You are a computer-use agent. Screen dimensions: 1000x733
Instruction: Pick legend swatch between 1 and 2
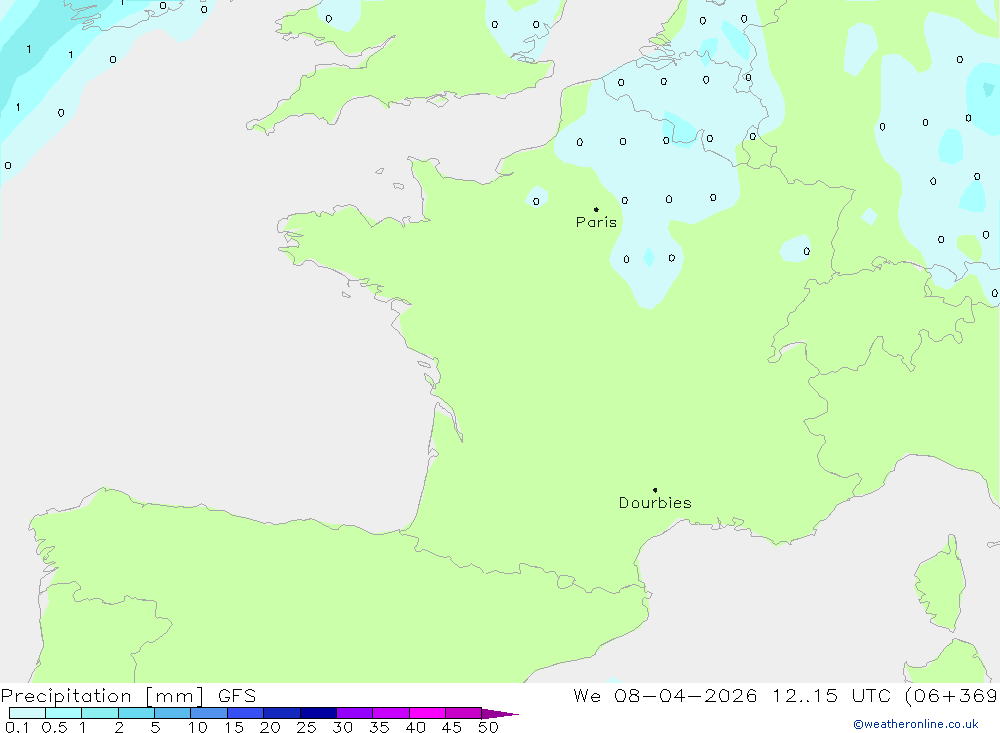(x=99, y=713)
